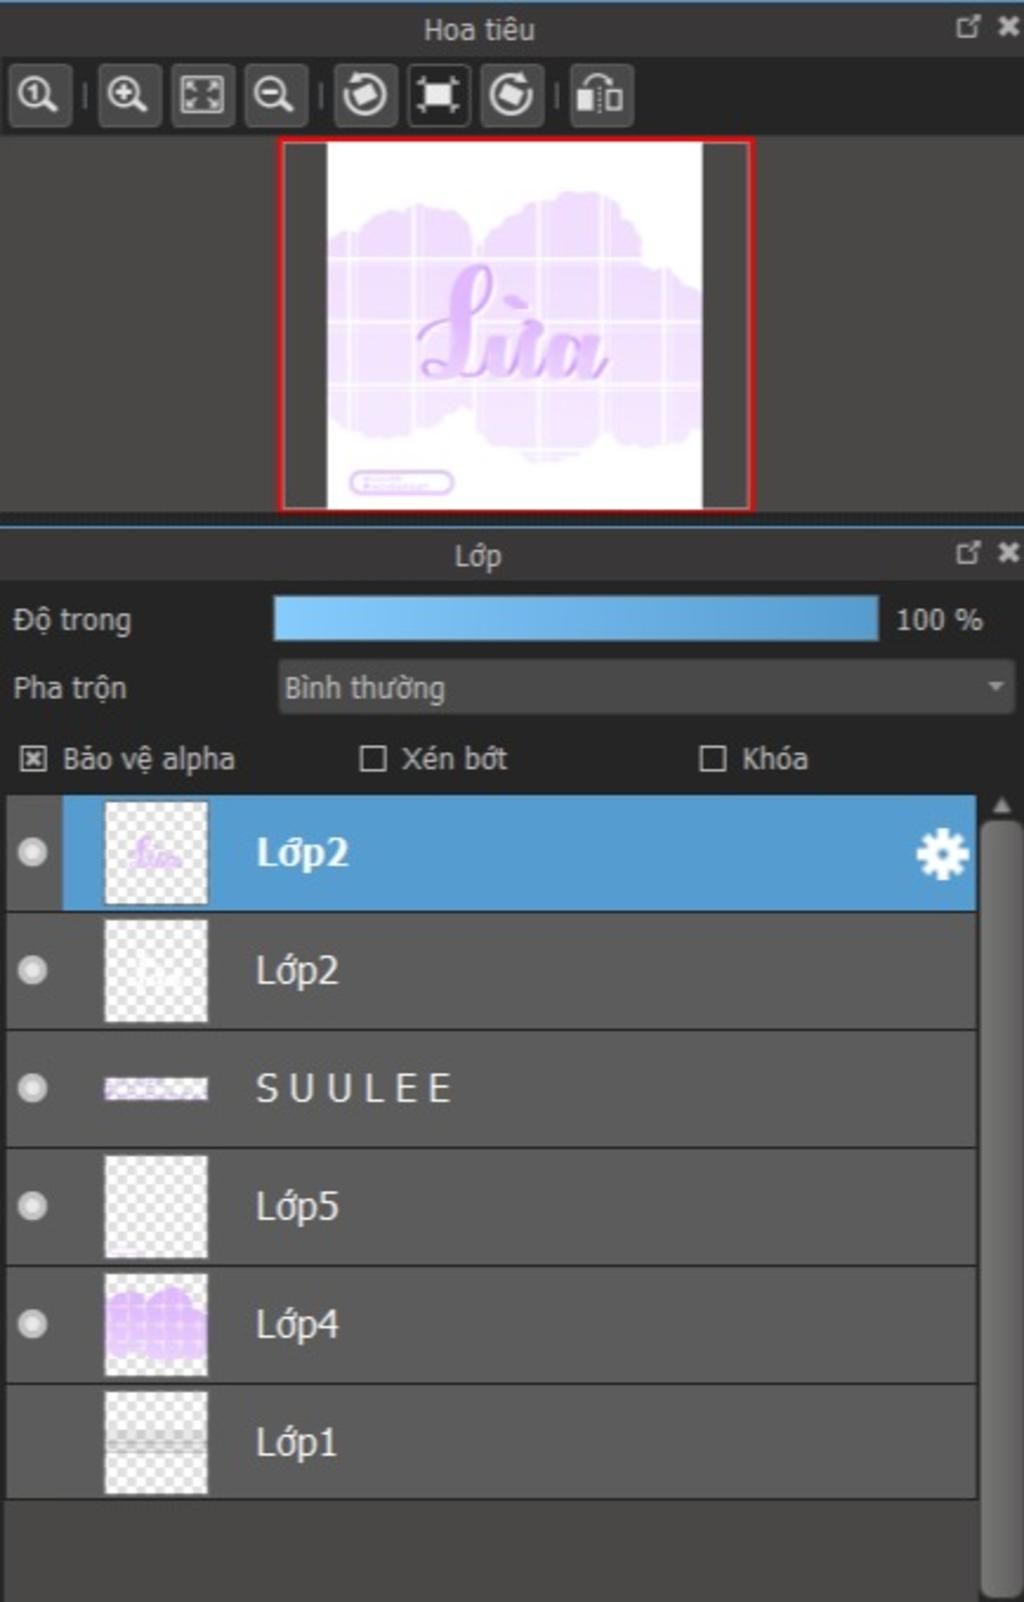Viewport: 1024px width, 1602px height.
Task: Fit canvas to screen in navigator
Action: point(202,96)
